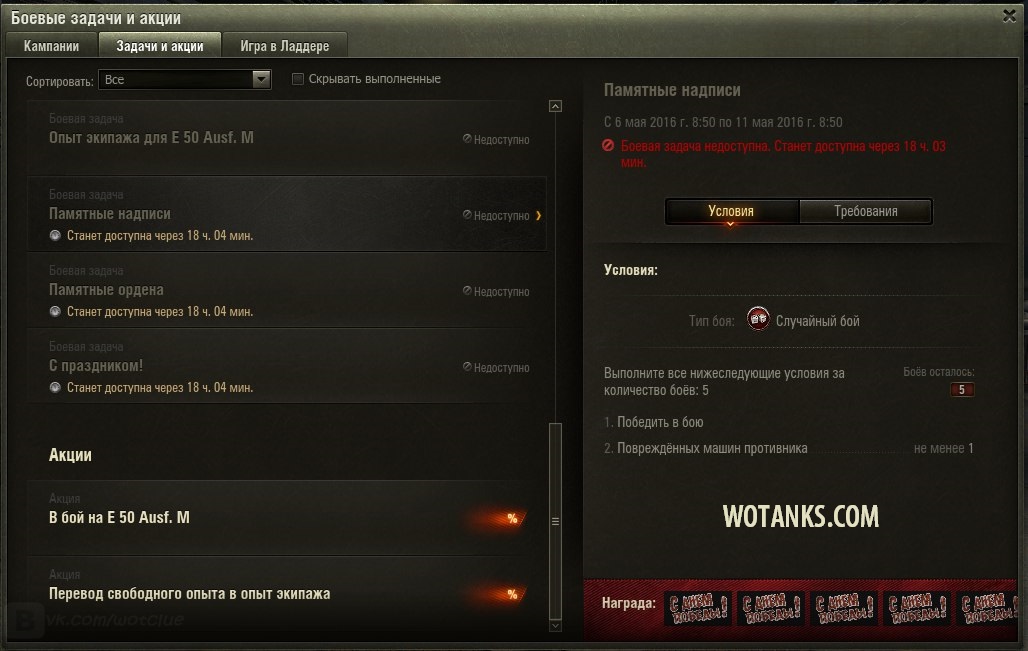
Task: Open the Игра в Ладдере tab
Action: pos(285,46)
